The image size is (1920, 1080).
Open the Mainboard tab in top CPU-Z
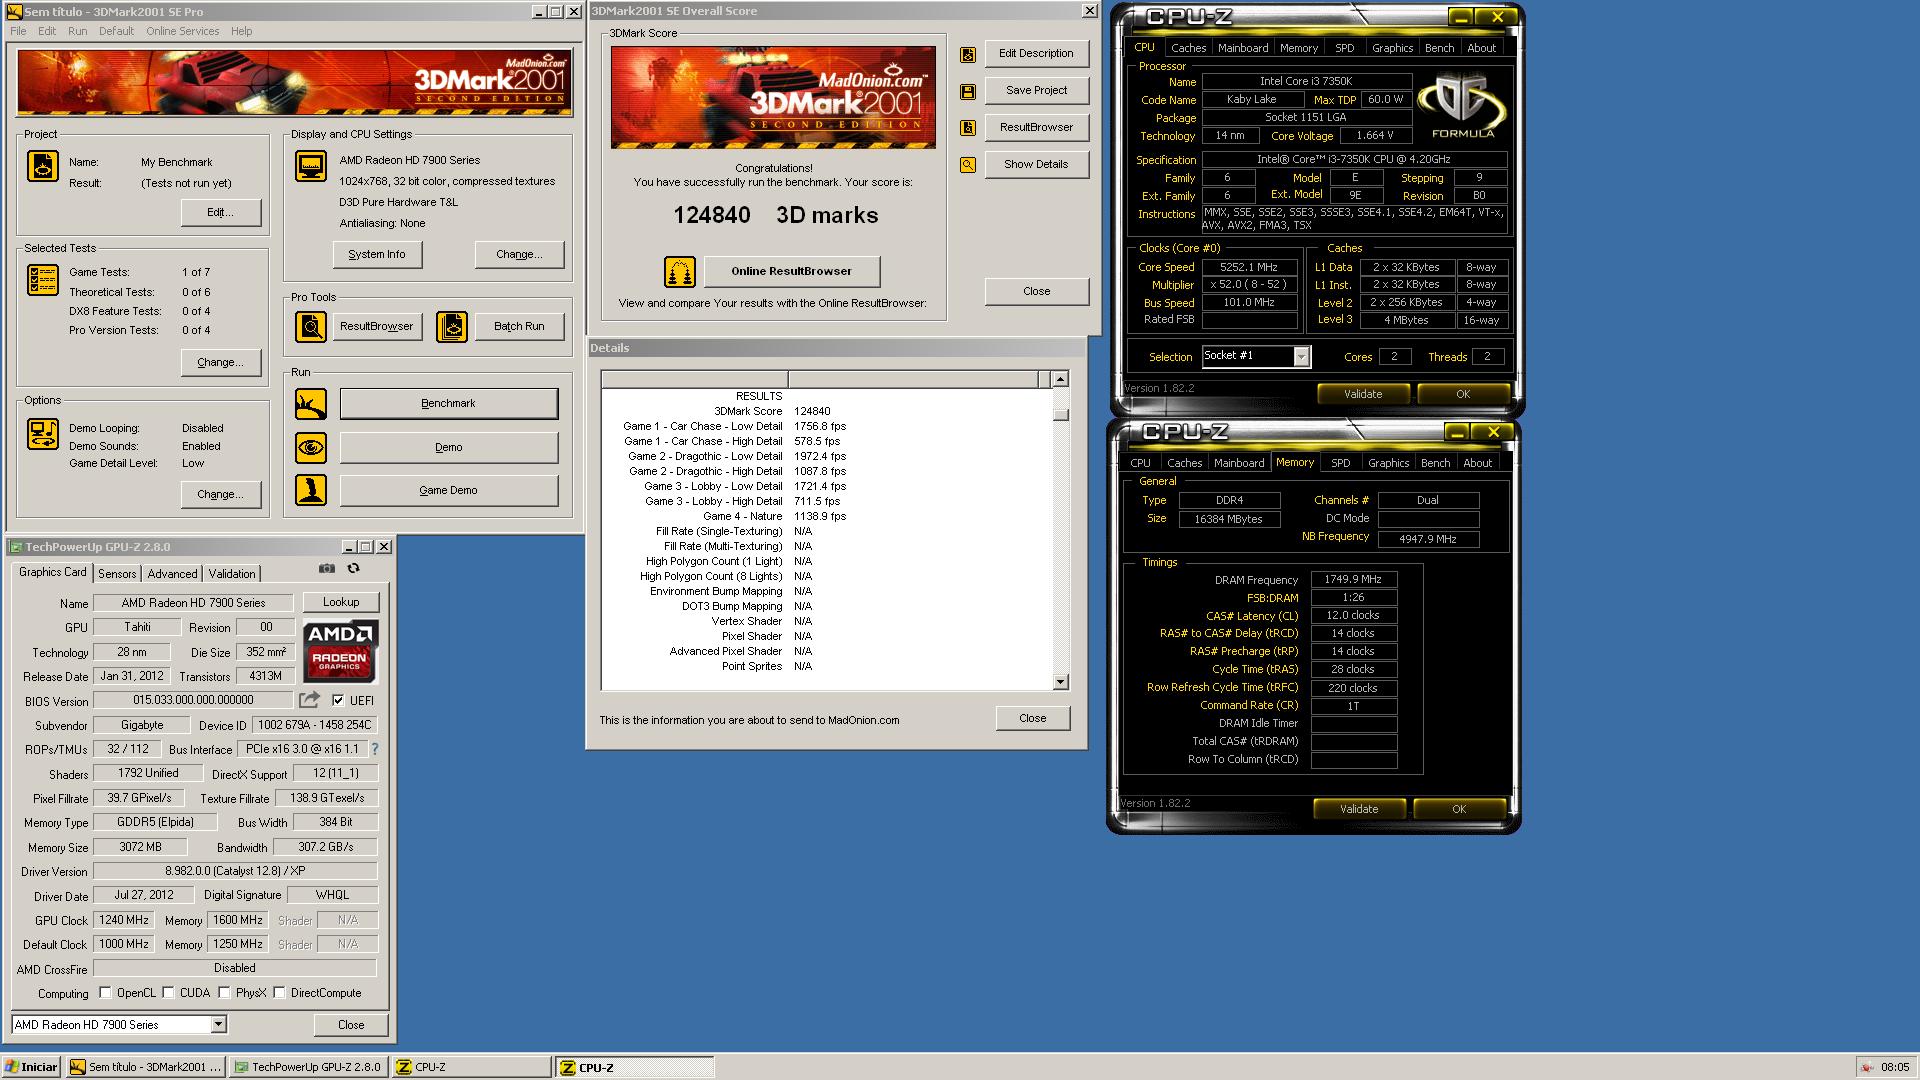1243,48
